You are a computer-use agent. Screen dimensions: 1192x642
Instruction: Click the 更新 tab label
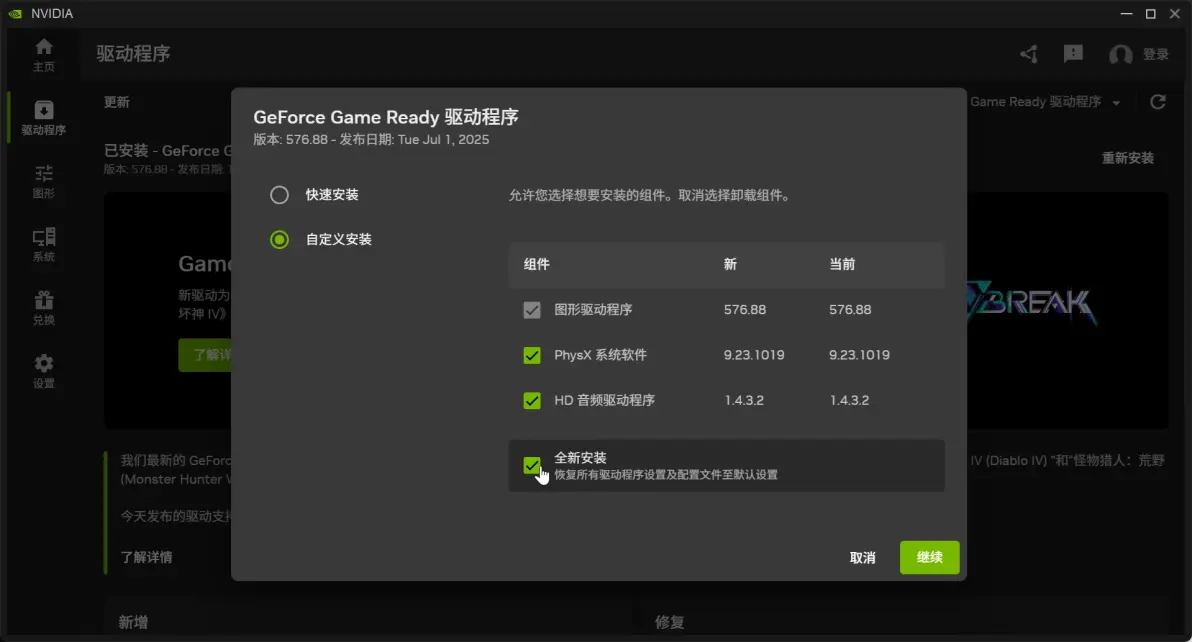tap(116, 102)
